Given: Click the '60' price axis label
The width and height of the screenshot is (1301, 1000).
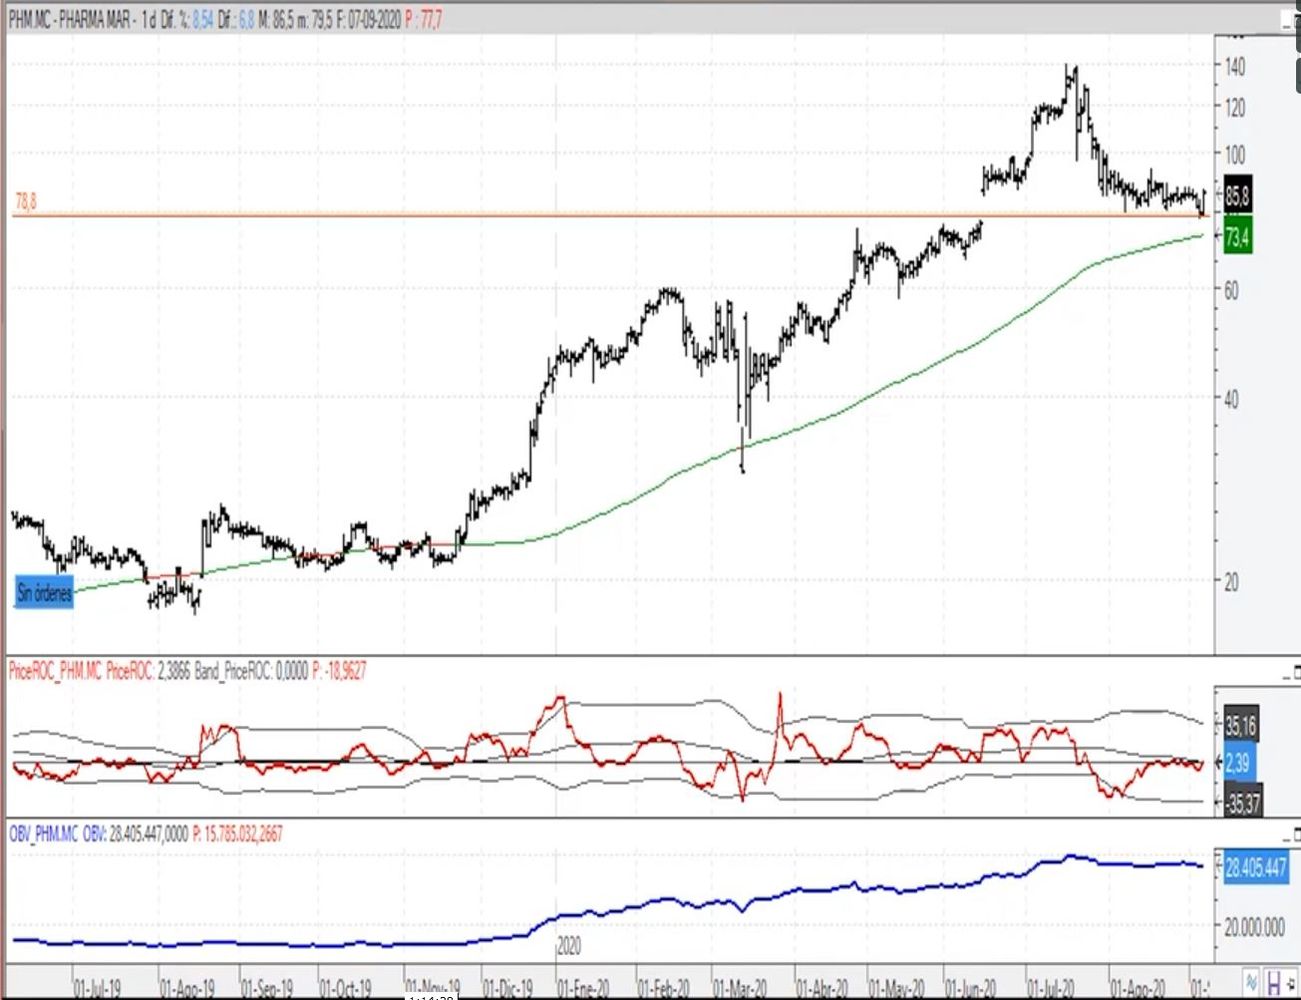Looking at the screenshot, I should click(x=1232, y=290).
